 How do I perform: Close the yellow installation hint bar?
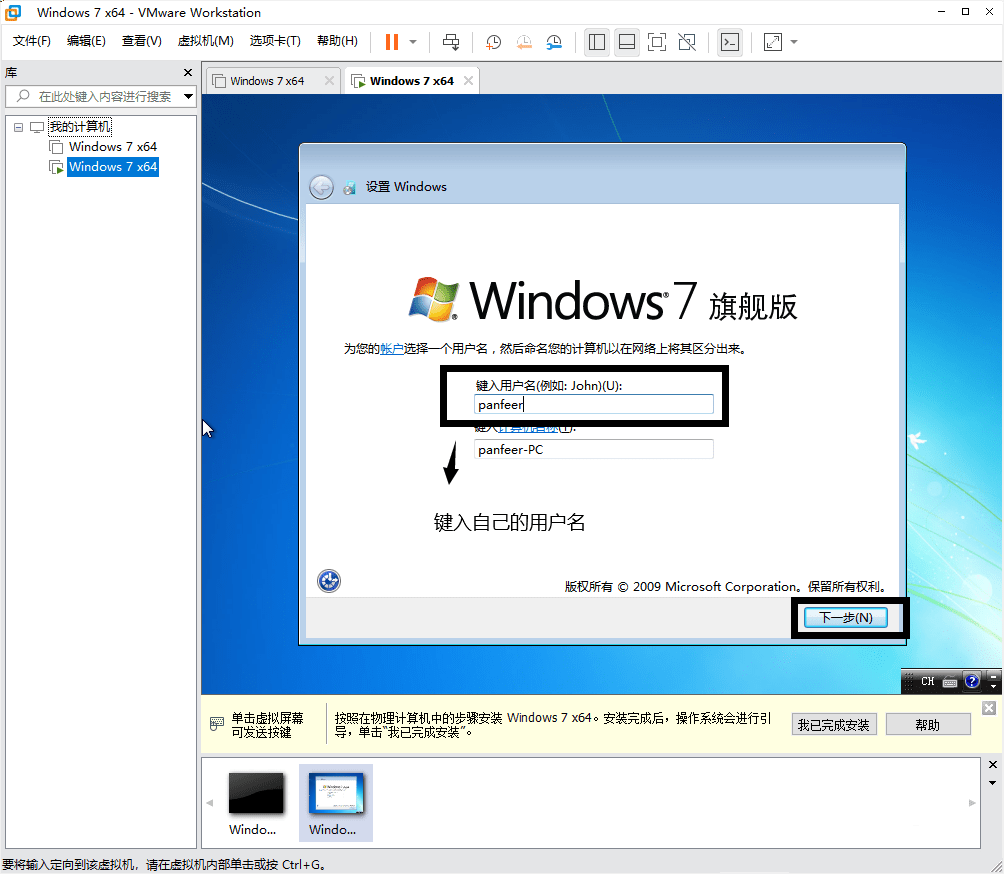pyautogui.click(x=989, y=708)
